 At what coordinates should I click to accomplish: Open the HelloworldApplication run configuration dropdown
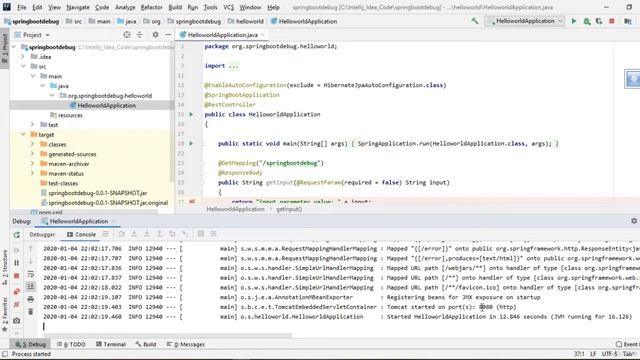525,21
